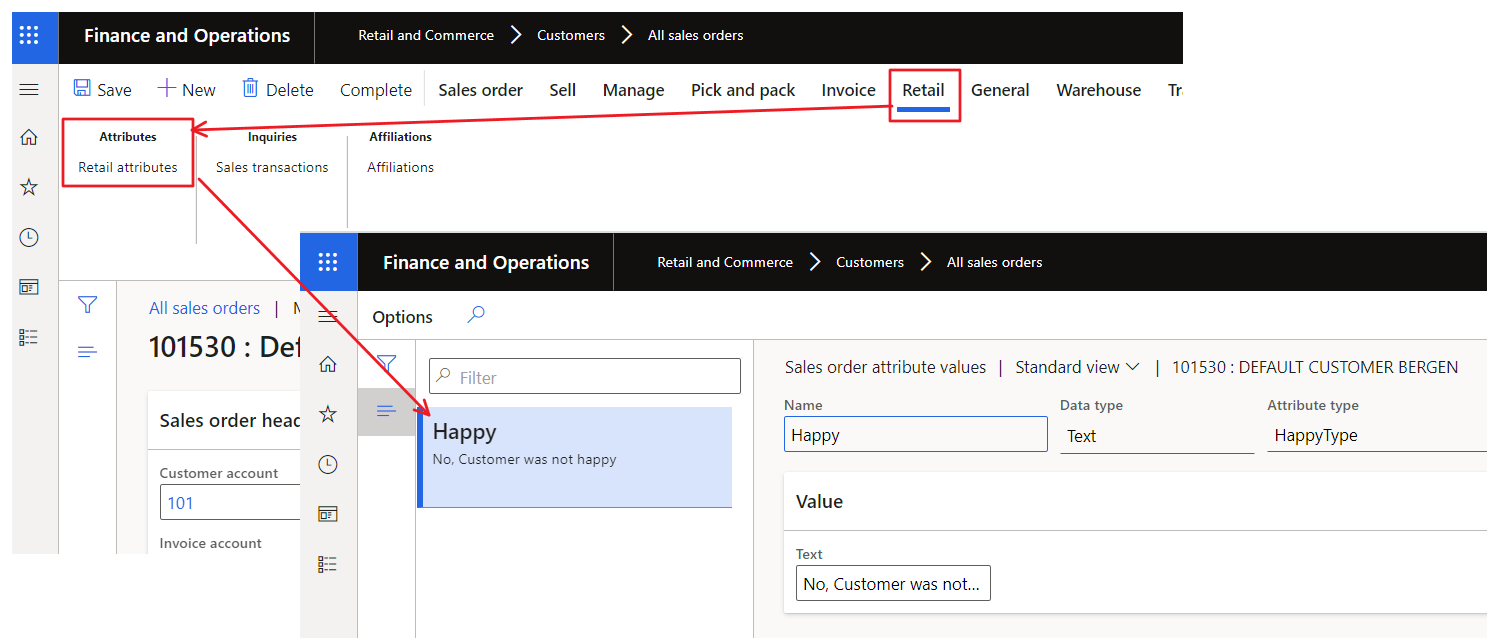Switch to the Retail tab
The height and width of the screenshot is (638, 1501).
click(x=923, y=90)
